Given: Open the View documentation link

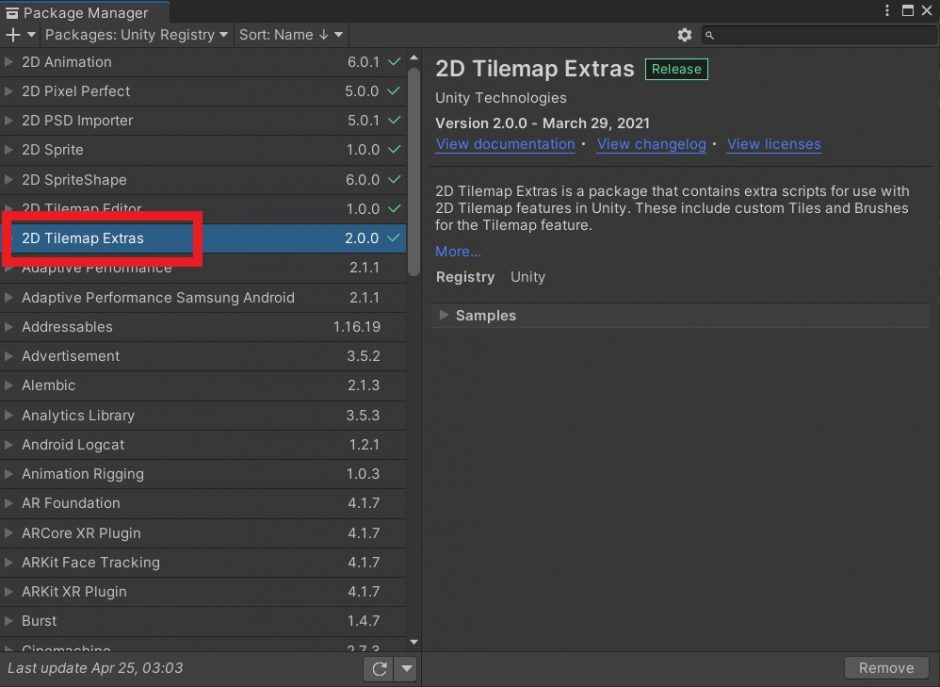Looking at the screenshot, I should pyautogui.click(x=505, y=144).
